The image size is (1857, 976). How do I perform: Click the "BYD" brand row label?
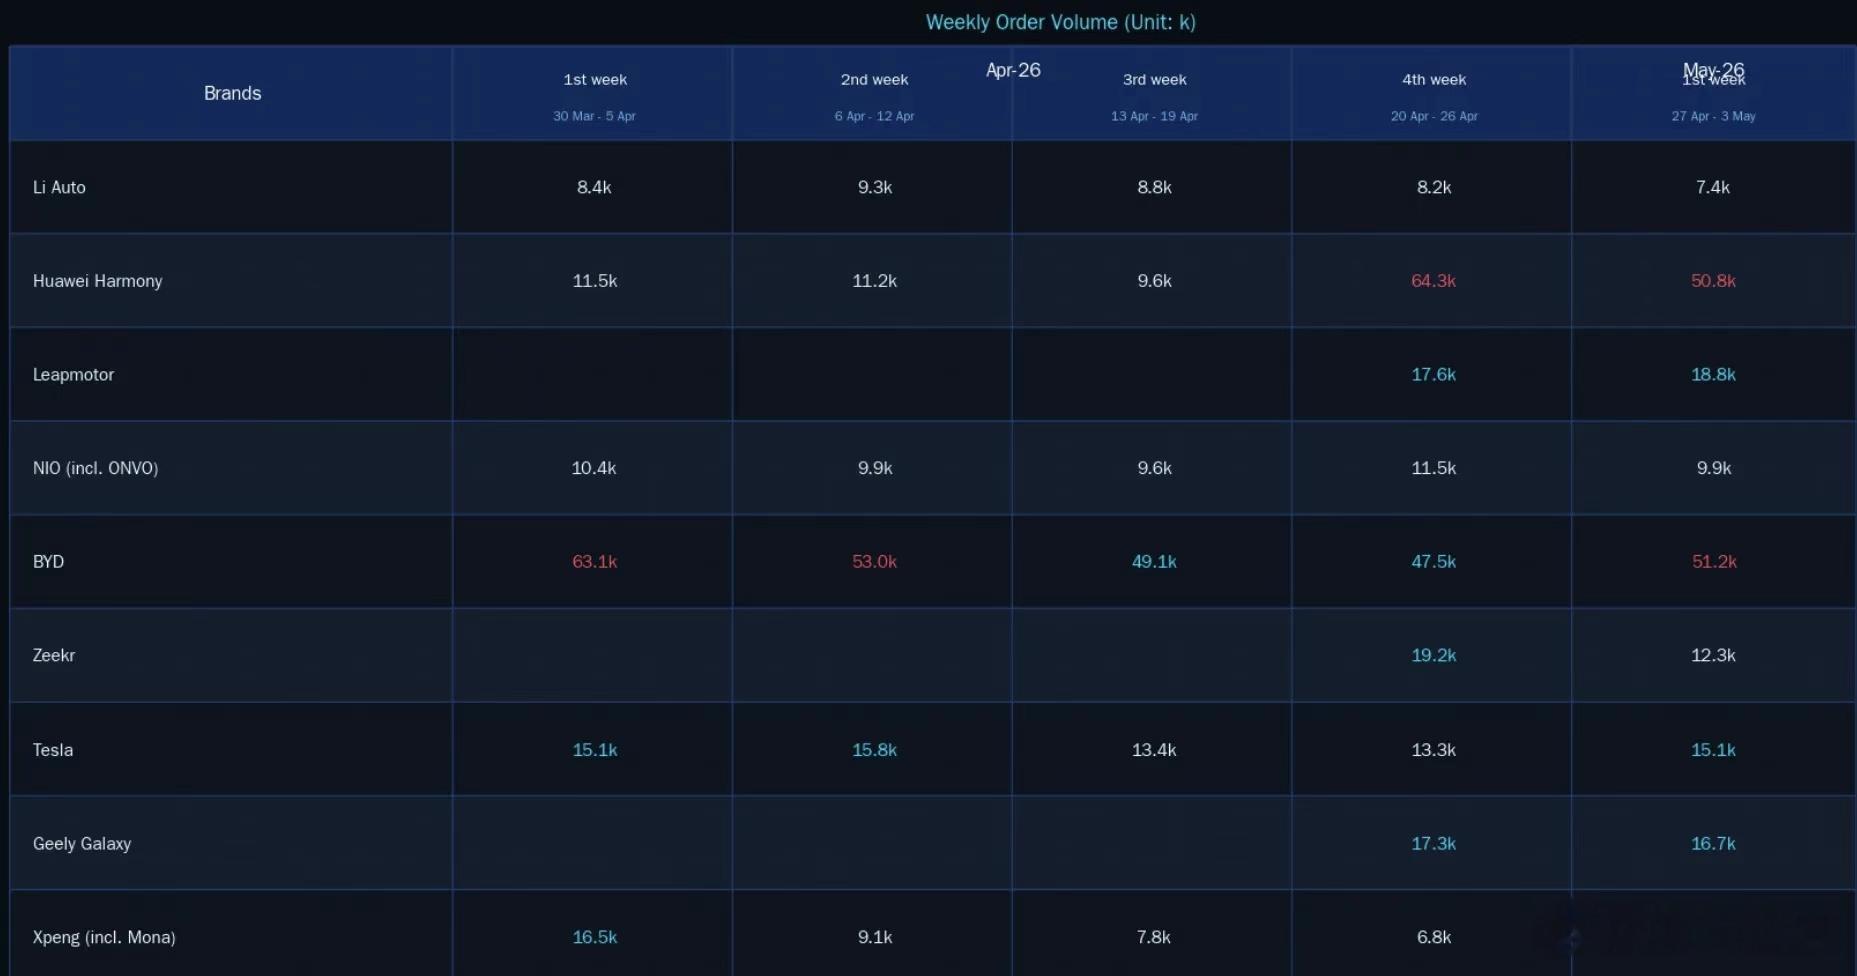coord(48,562)
